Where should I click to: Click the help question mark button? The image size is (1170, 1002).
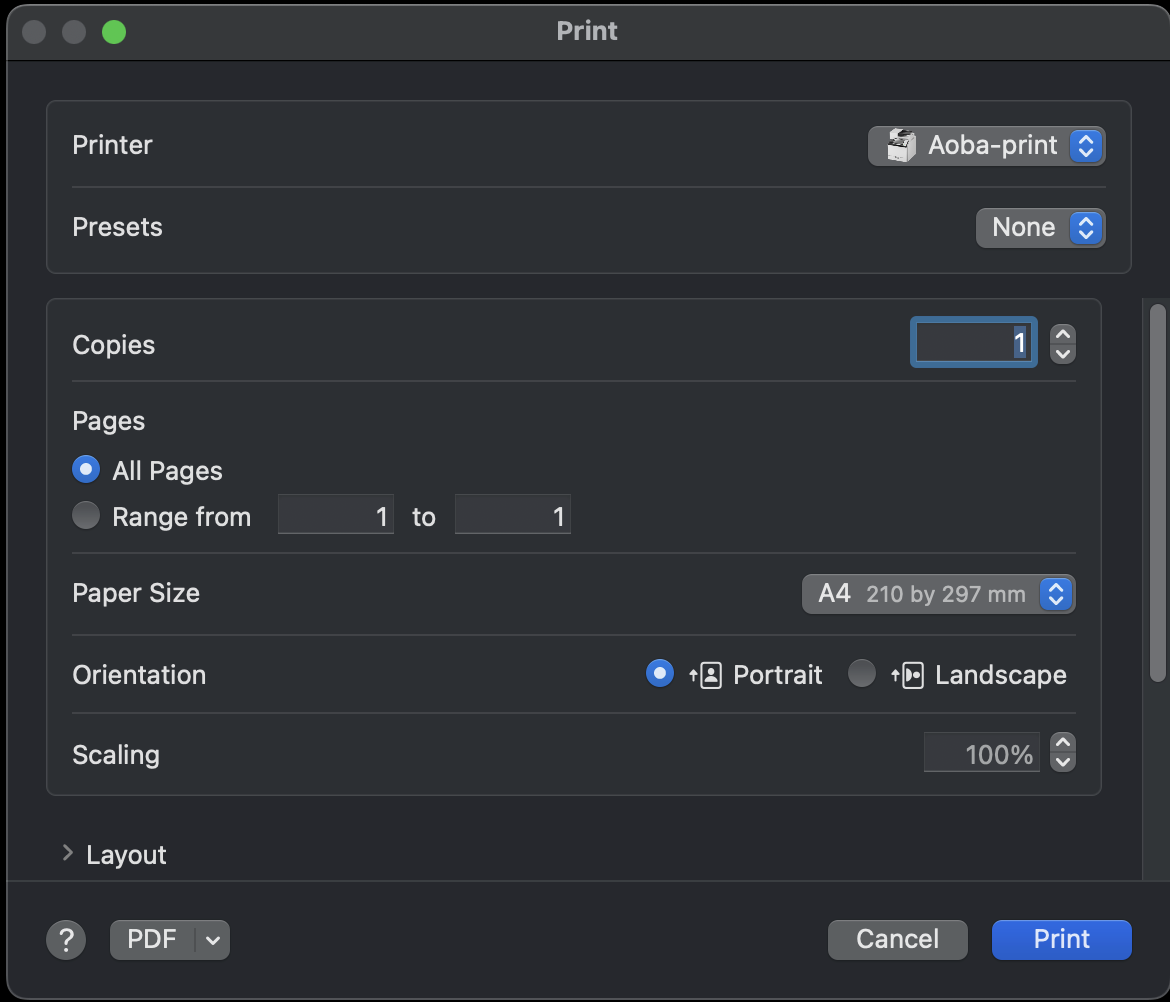[x=66, y=940]
